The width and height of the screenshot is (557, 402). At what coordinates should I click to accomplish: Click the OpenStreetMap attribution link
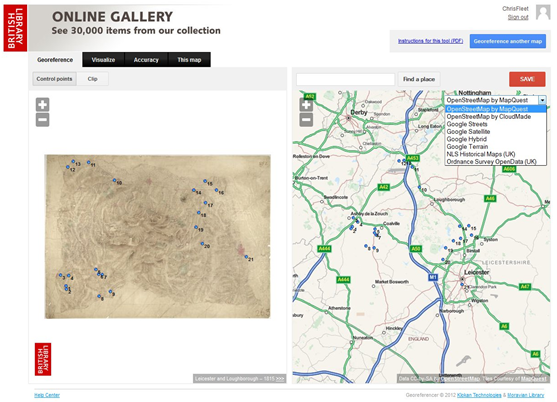[460, 379]
